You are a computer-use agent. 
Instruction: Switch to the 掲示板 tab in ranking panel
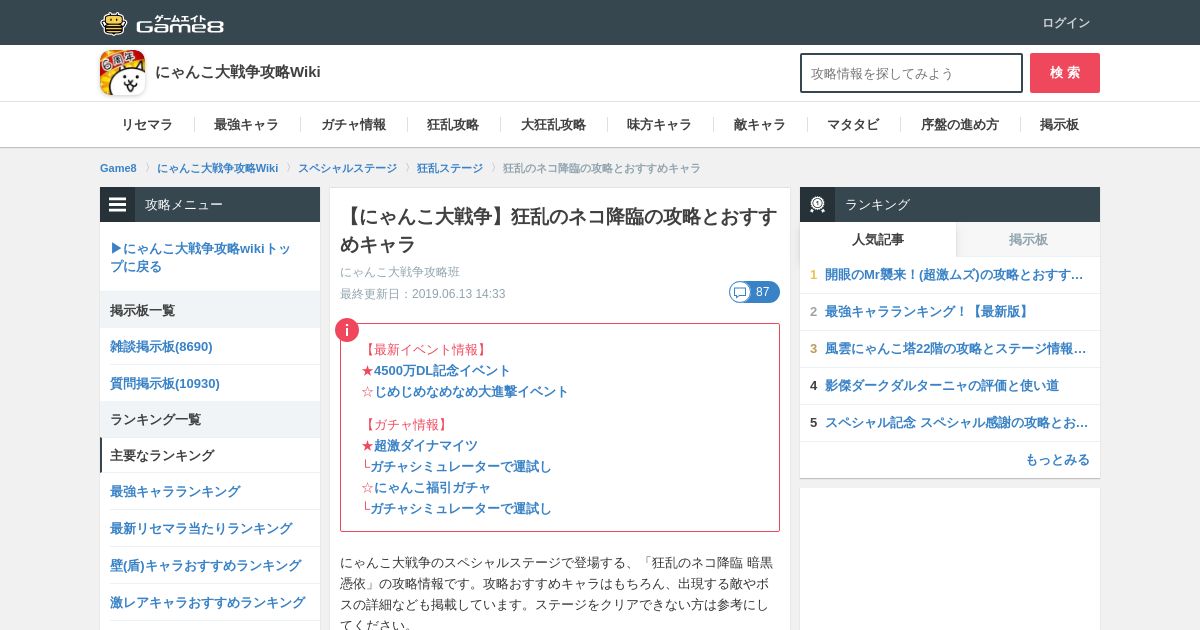[x=1028, y=239]
